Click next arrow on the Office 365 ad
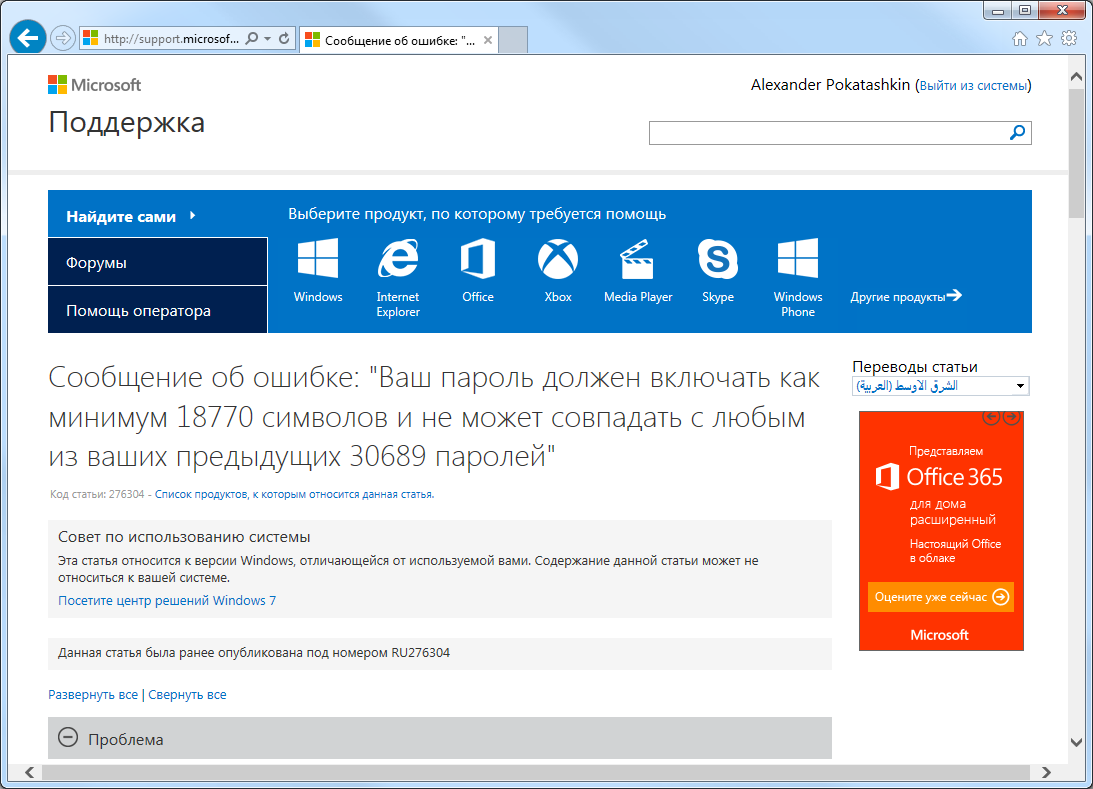This screenshot has width=1093, height=789. (1011, 417)
